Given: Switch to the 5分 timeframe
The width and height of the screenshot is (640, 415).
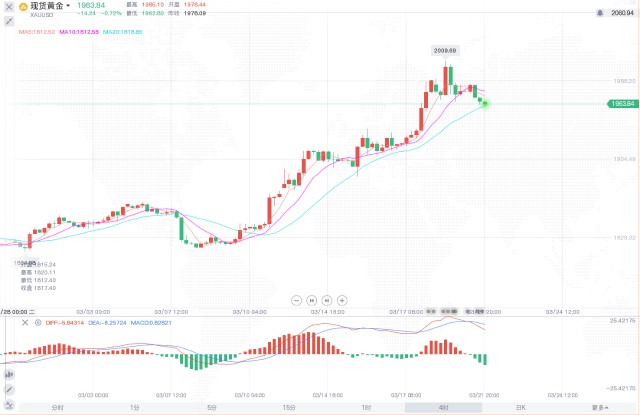Looking at the screenshot, I should click(211, 408).
